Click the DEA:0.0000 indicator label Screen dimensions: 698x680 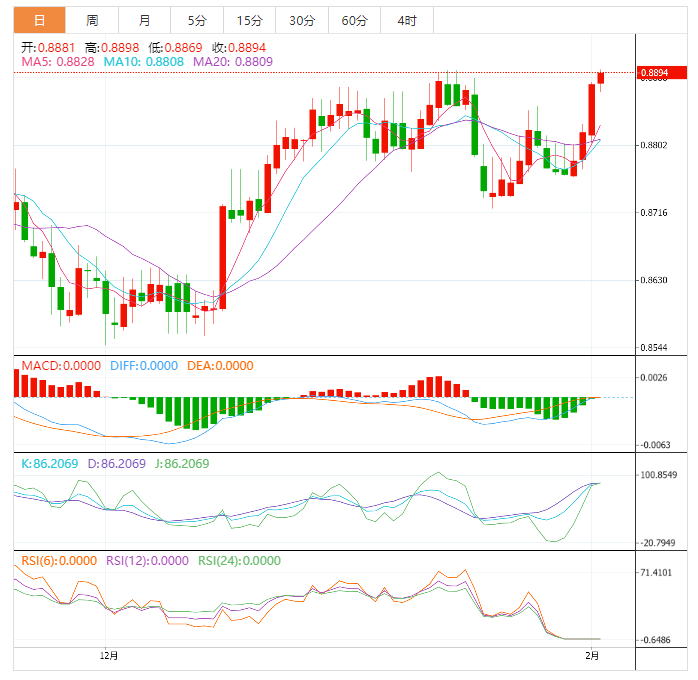click(x=220, y=366)
